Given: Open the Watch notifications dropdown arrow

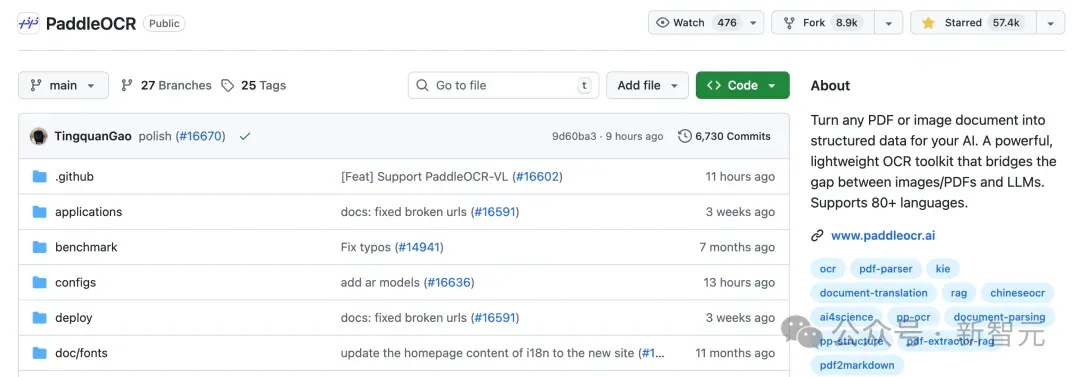Looking at the screenshot, I should (754, 23).
